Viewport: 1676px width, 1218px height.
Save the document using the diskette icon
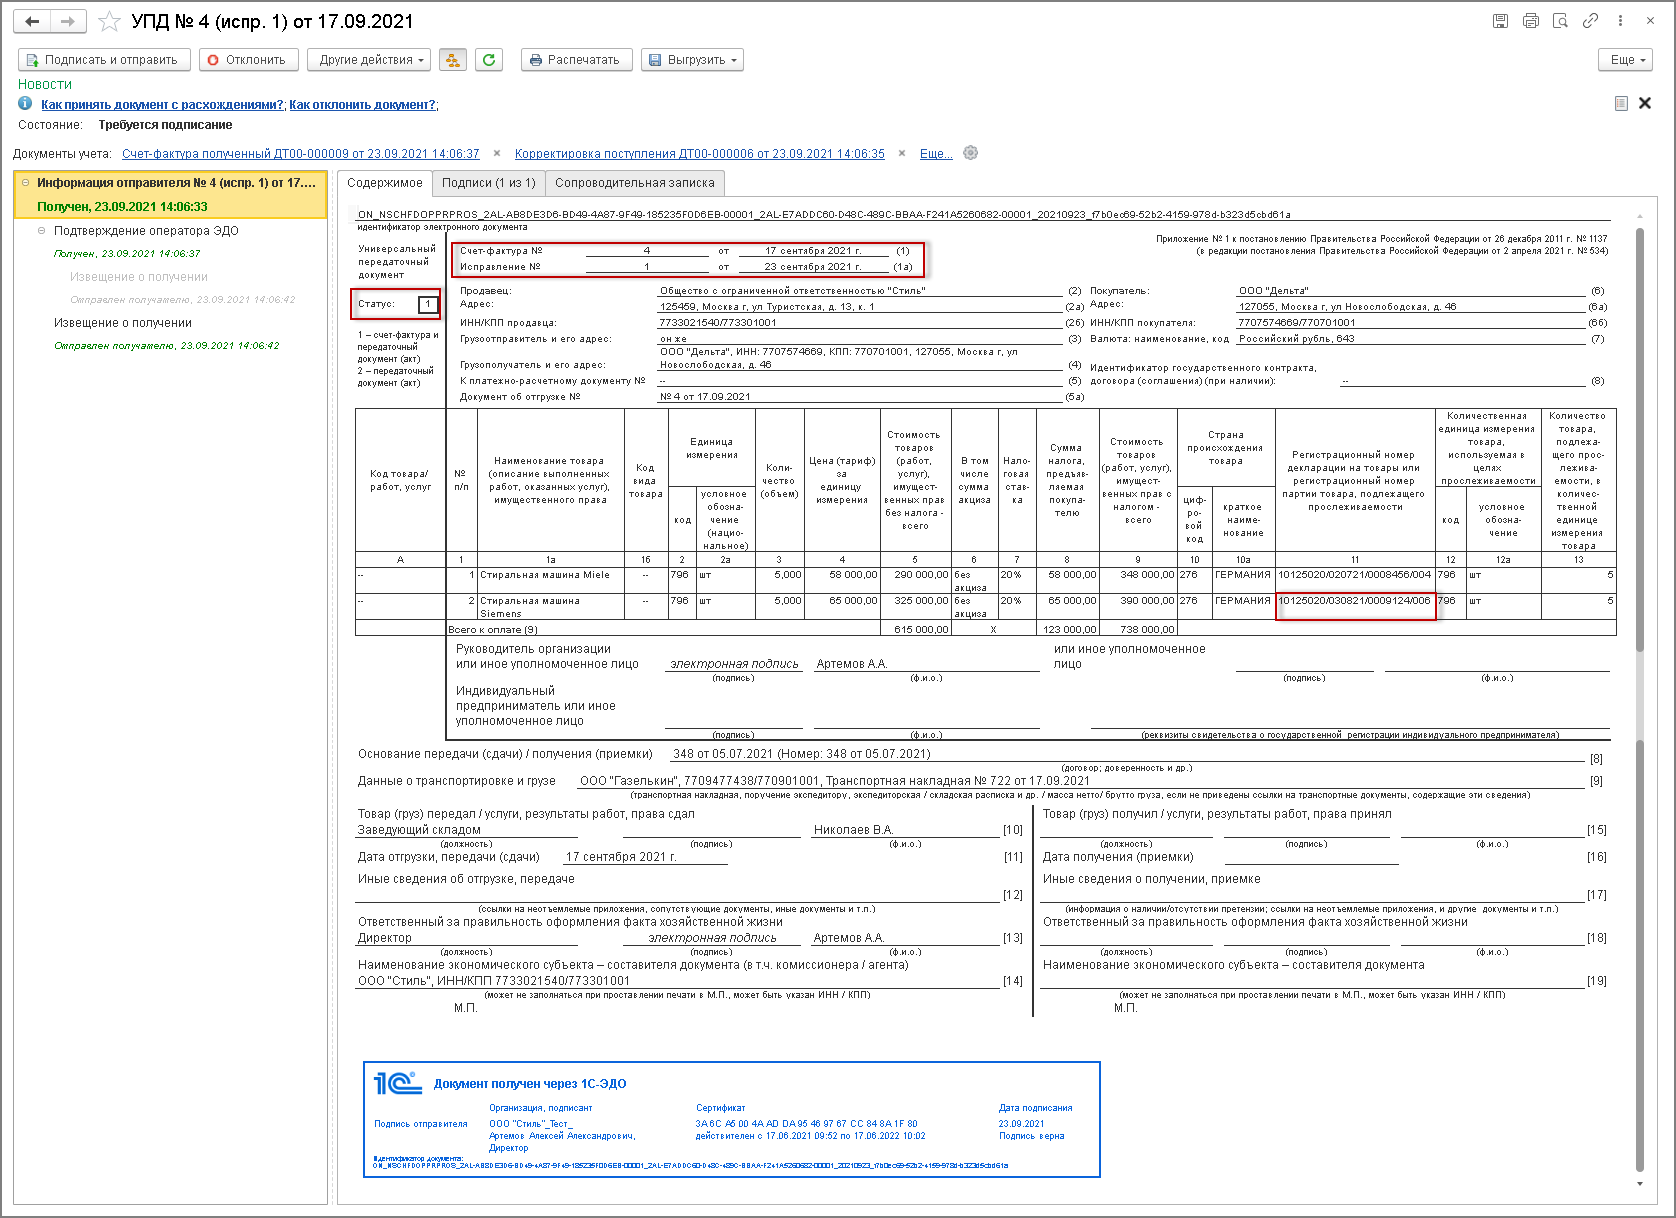(1500, 21)
